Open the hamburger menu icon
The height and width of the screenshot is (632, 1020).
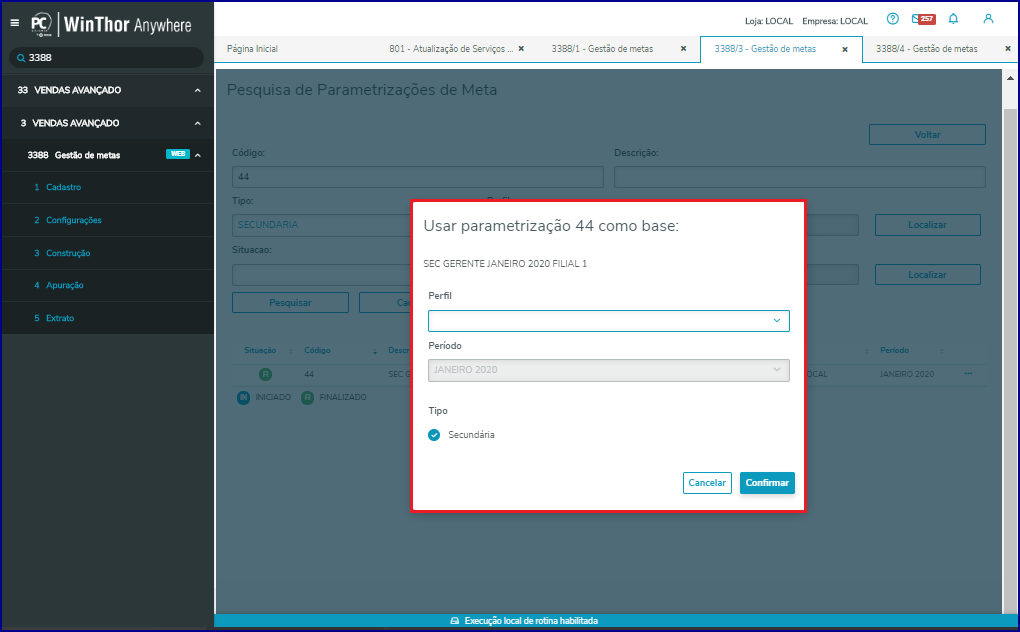14,23
